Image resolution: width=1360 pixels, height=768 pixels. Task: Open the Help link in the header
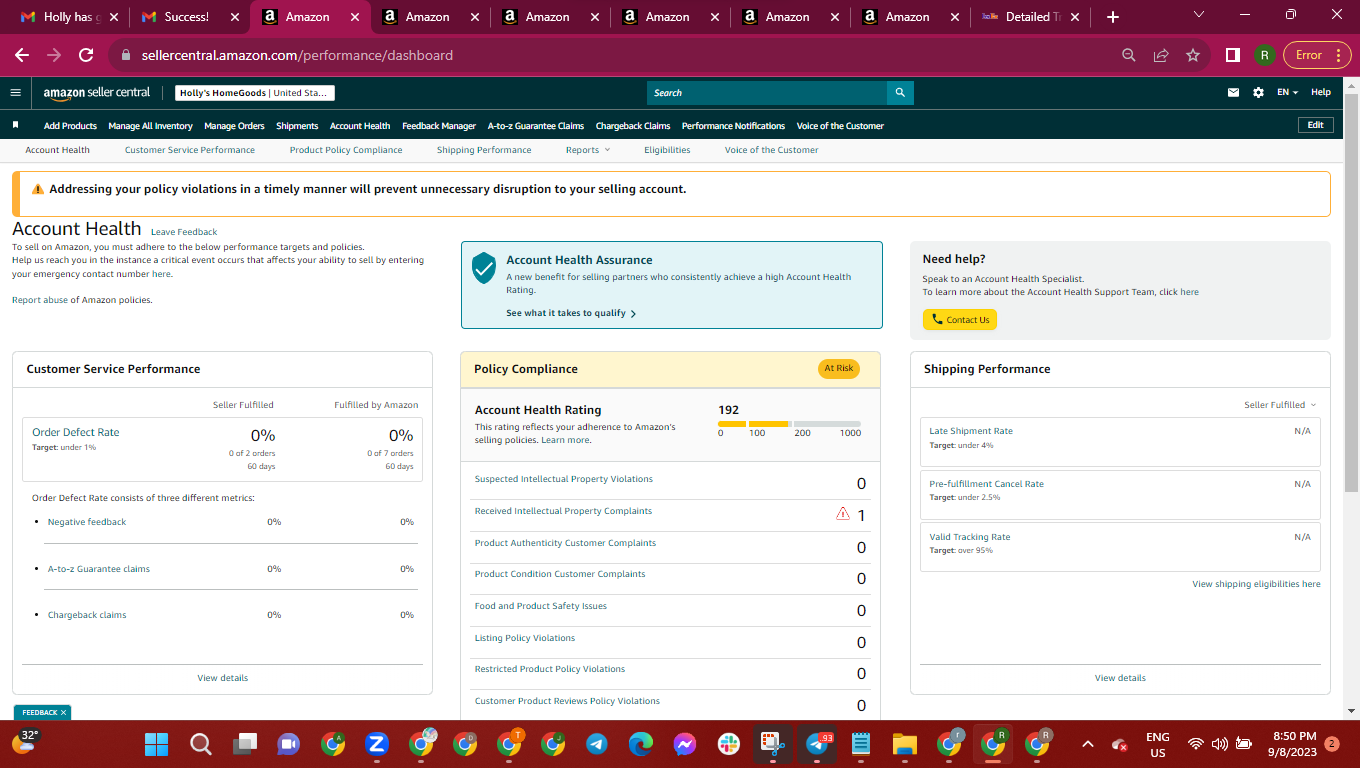pos(1321,92)
